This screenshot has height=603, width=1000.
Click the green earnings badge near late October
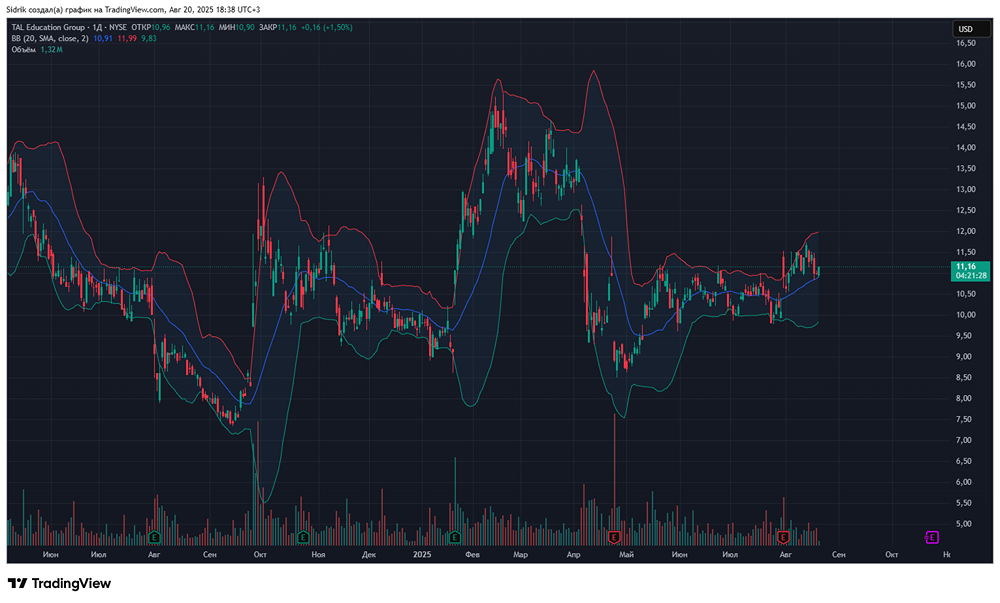(x=302, y=537)
